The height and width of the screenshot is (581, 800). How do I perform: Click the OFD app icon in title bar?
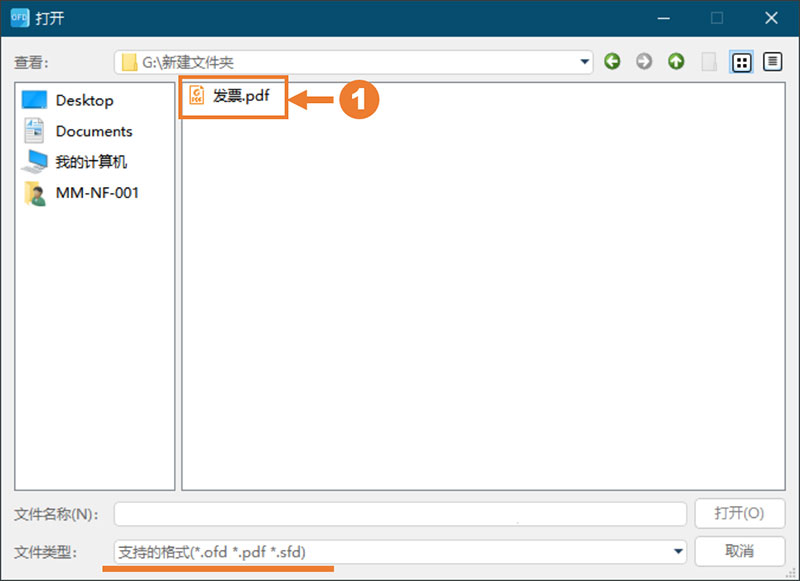click(x=19, y=18)
